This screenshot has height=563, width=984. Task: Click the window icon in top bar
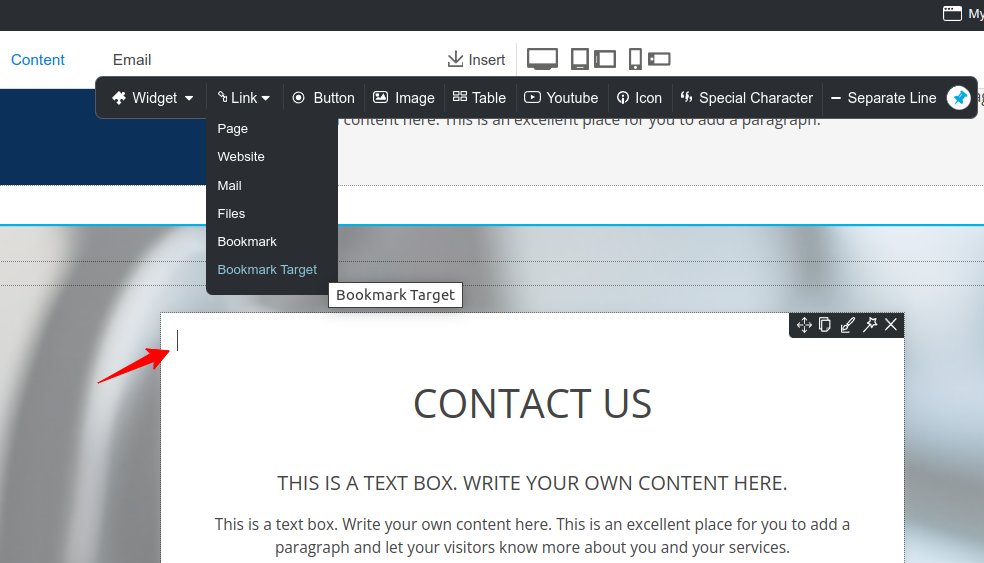[952, 13]
